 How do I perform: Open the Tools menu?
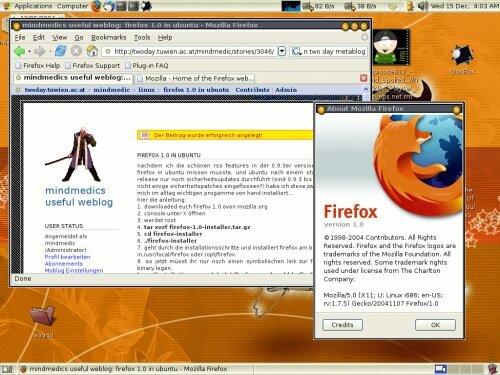[142, 37]
